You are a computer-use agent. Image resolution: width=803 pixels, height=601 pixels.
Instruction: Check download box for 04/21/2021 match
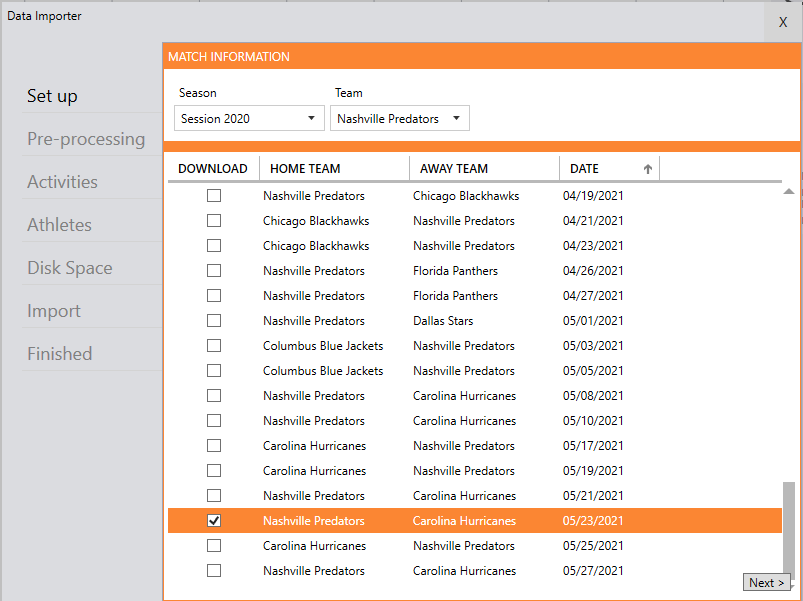pos(214,221)
